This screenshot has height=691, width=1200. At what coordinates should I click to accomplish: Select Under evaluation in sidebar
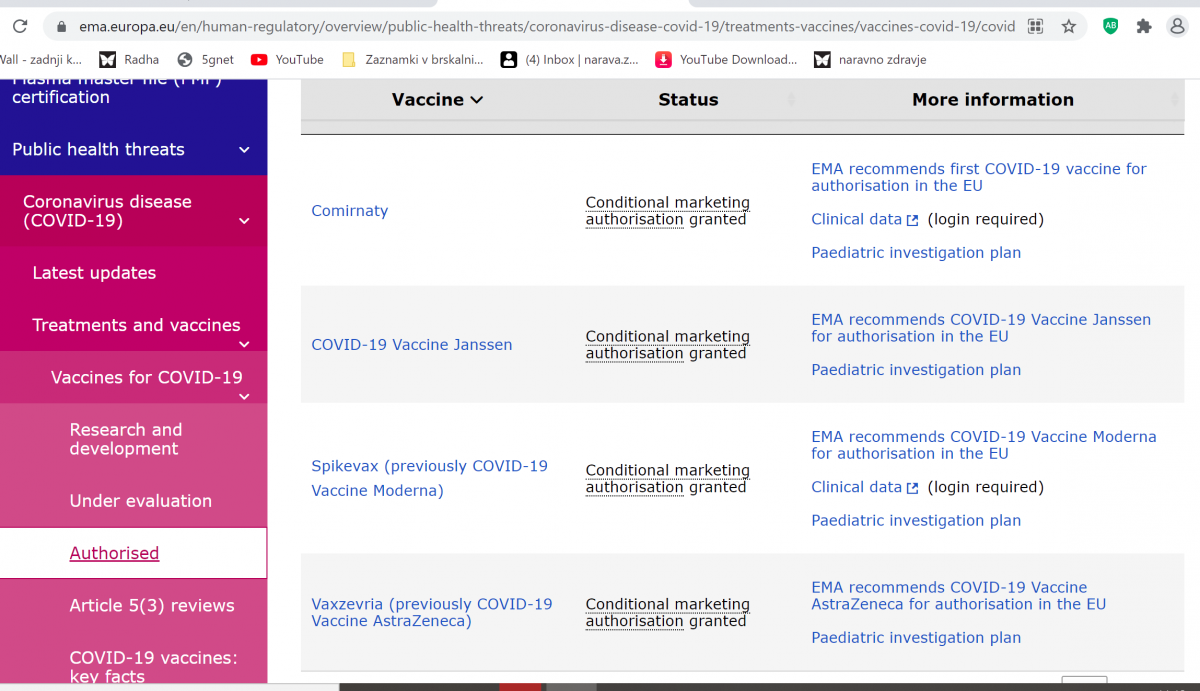(x=140, y=501)
